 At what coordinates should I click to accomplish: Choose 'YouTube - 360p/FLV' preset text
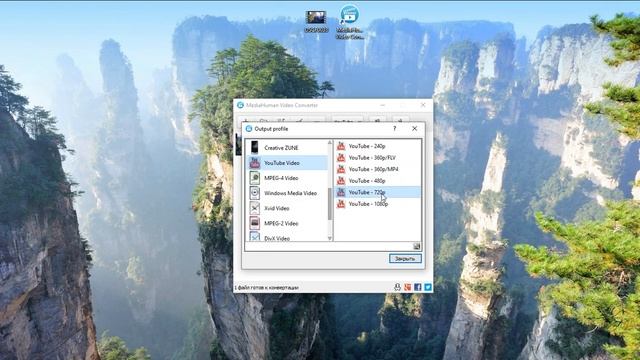tap(372, 157)
